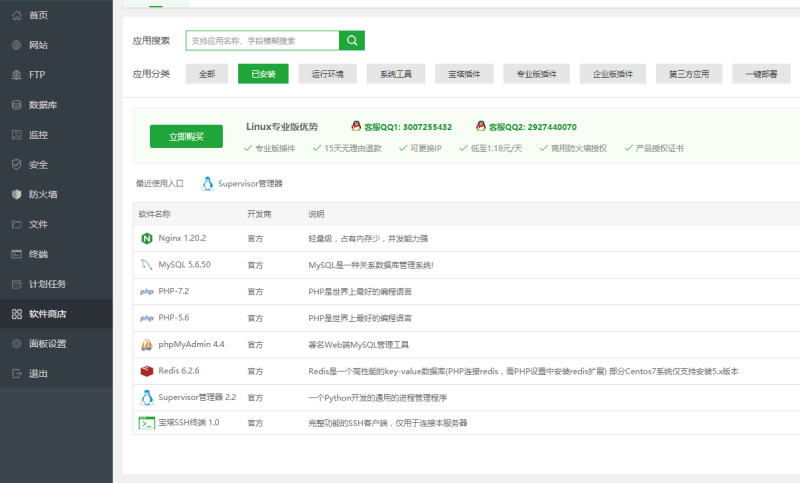Click the 宝塔SSH终端 terminal icon
The height and width of the screenshot is (483, 800).
pos(147,423)
